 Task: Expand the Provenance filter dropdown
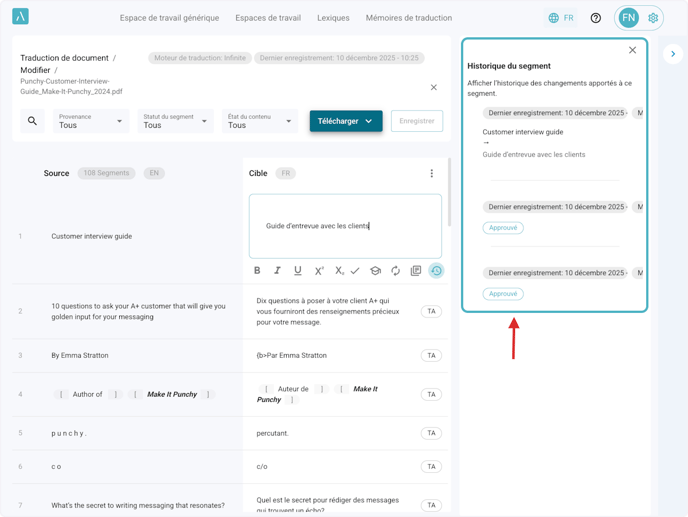(91, 121)
